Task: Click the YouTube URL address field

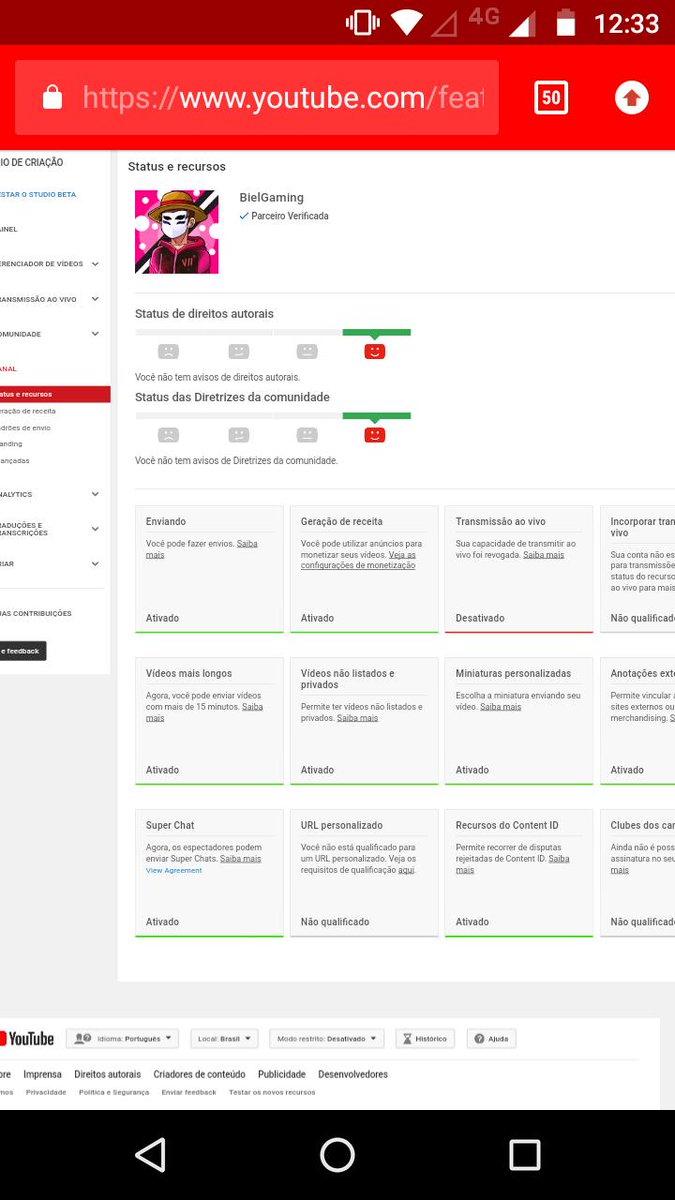Action: tap(257, 97)
